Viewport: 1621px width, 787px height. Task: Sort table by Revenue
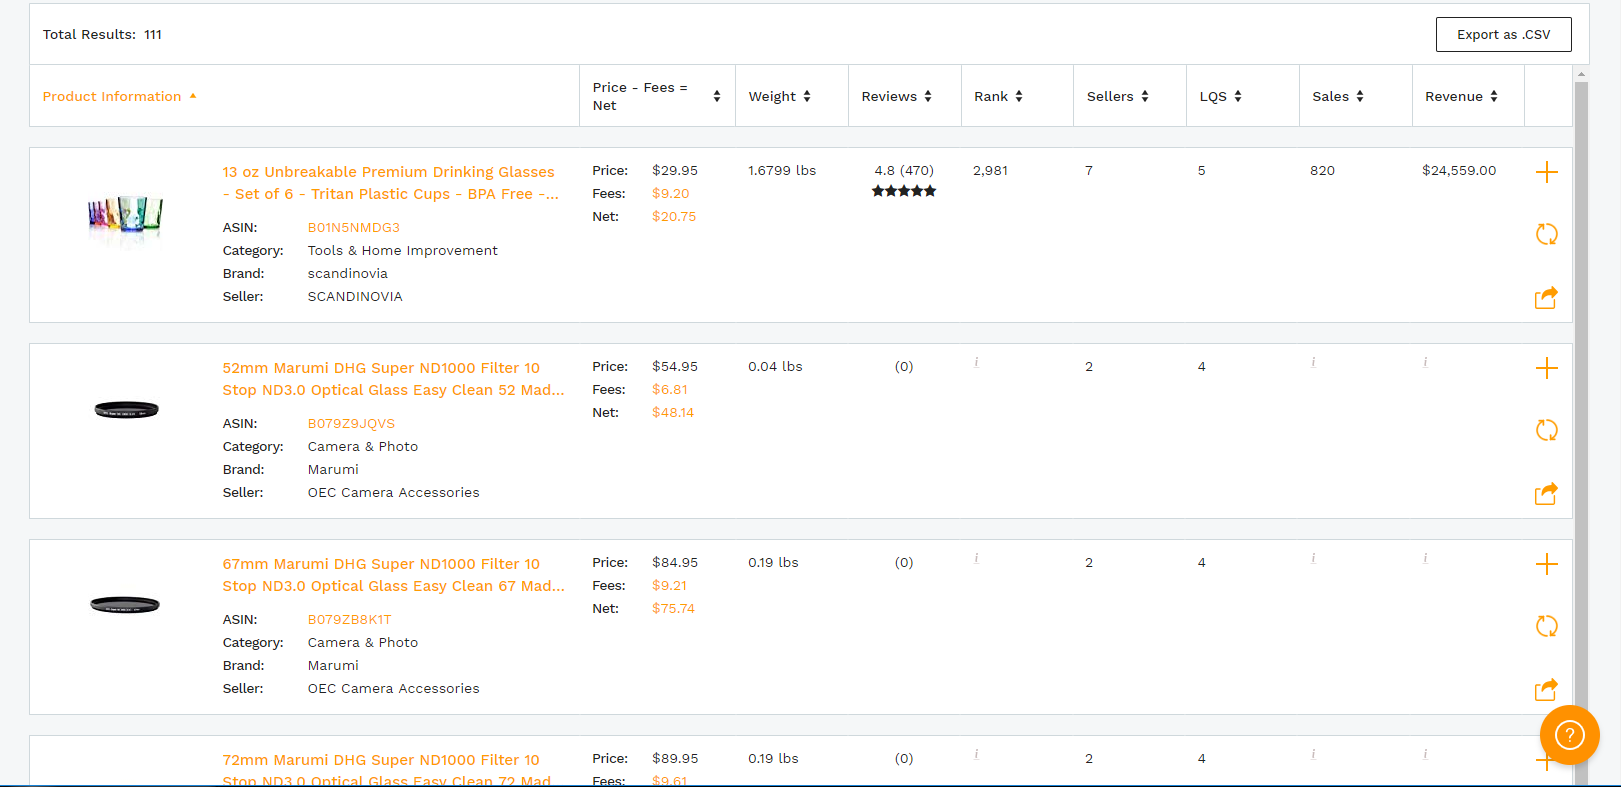1461,96
